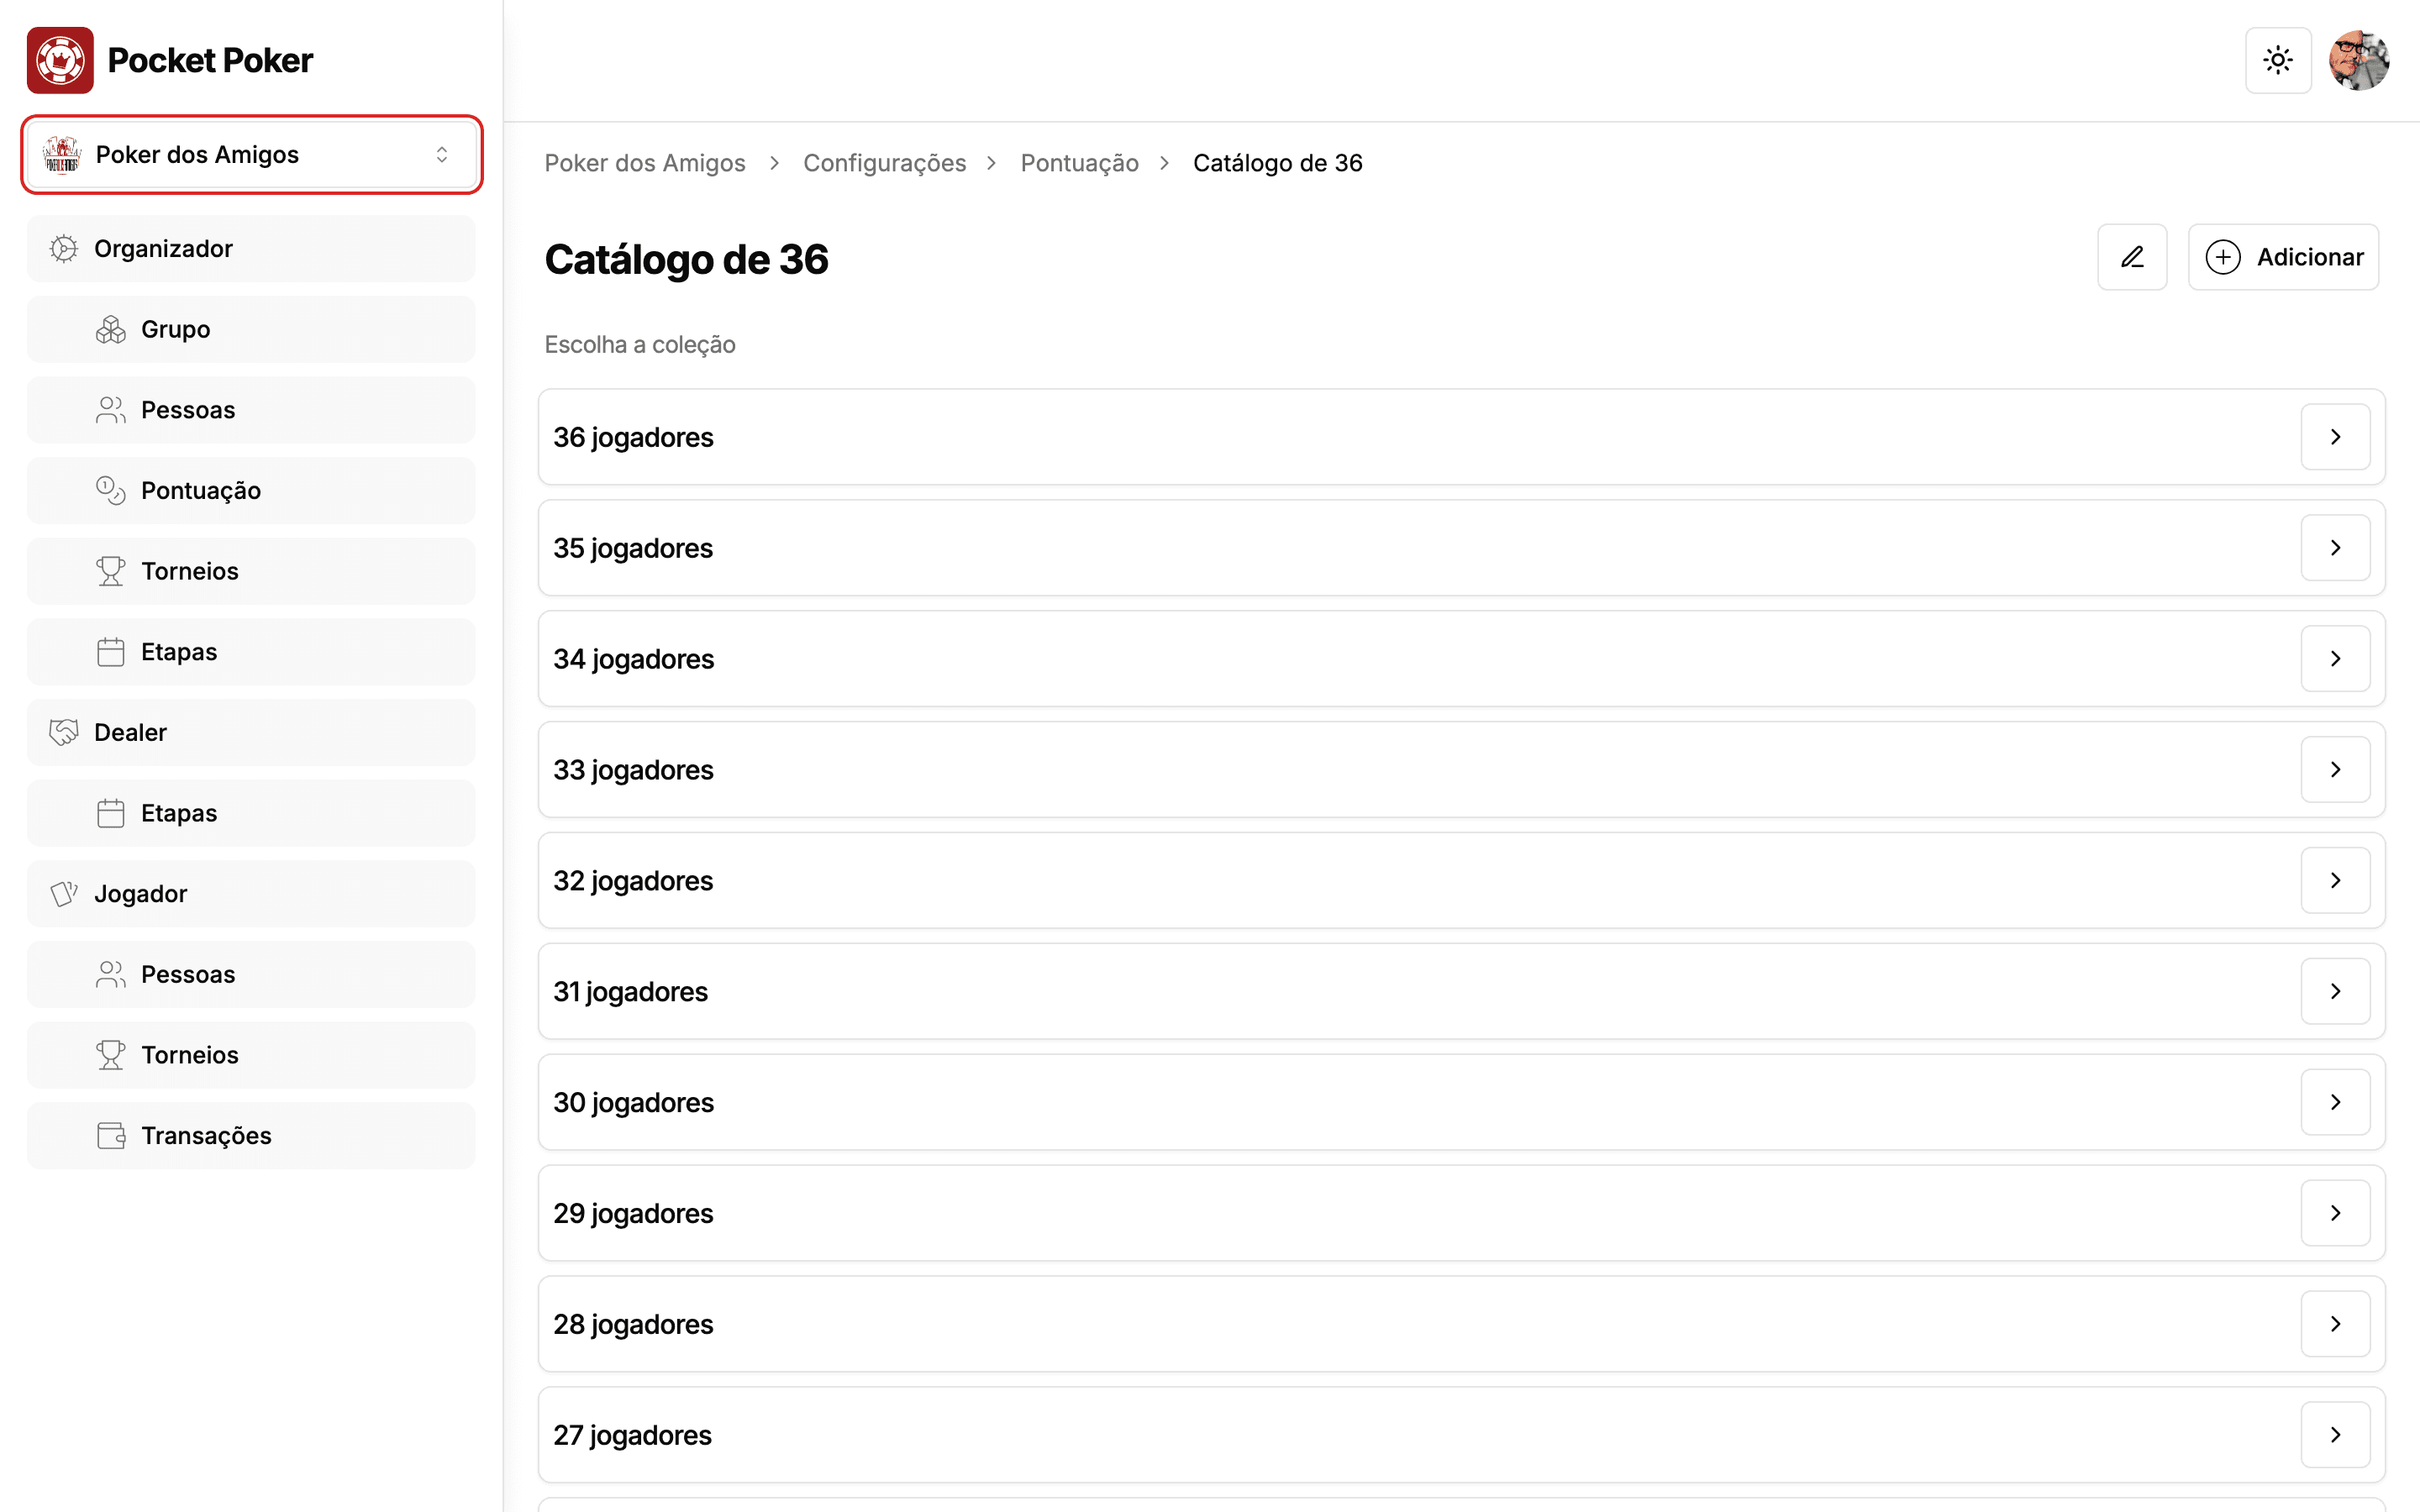
Task: Click the Pocket Poker logo icon
Action: coord(60,60)
